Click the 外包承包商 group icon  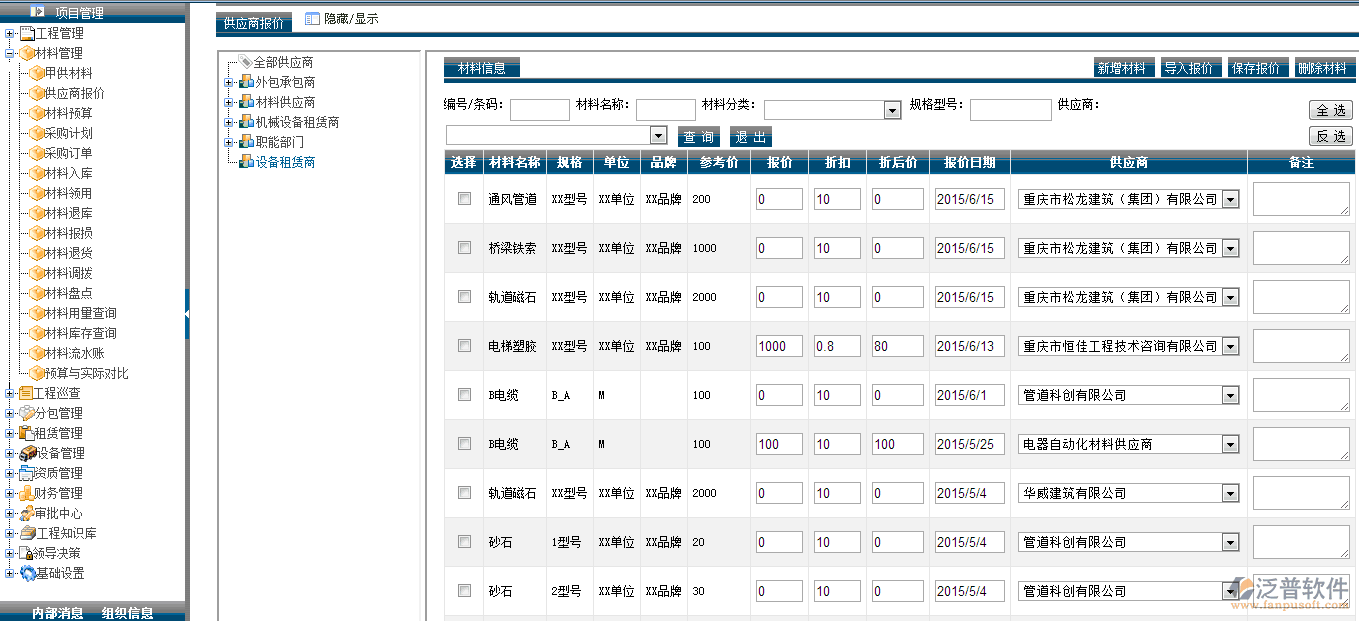(x=246, y=82)
